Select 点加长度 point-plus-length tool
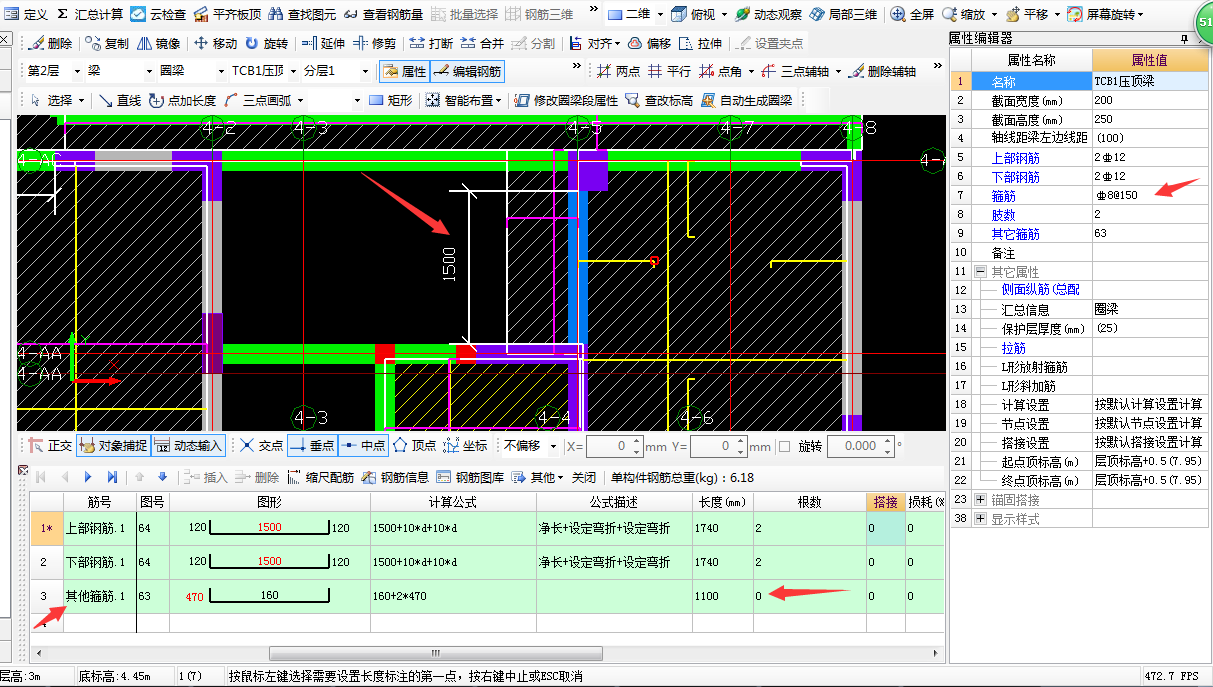The width and height of the screenshot is (1213, 687). point(183,100)
